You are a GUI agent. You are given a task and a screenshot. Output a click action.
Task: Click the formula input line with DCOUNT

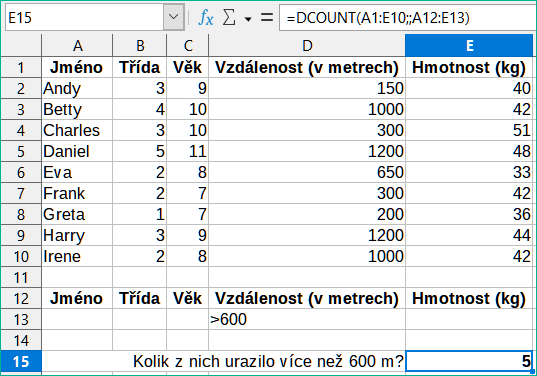[408, 17]
